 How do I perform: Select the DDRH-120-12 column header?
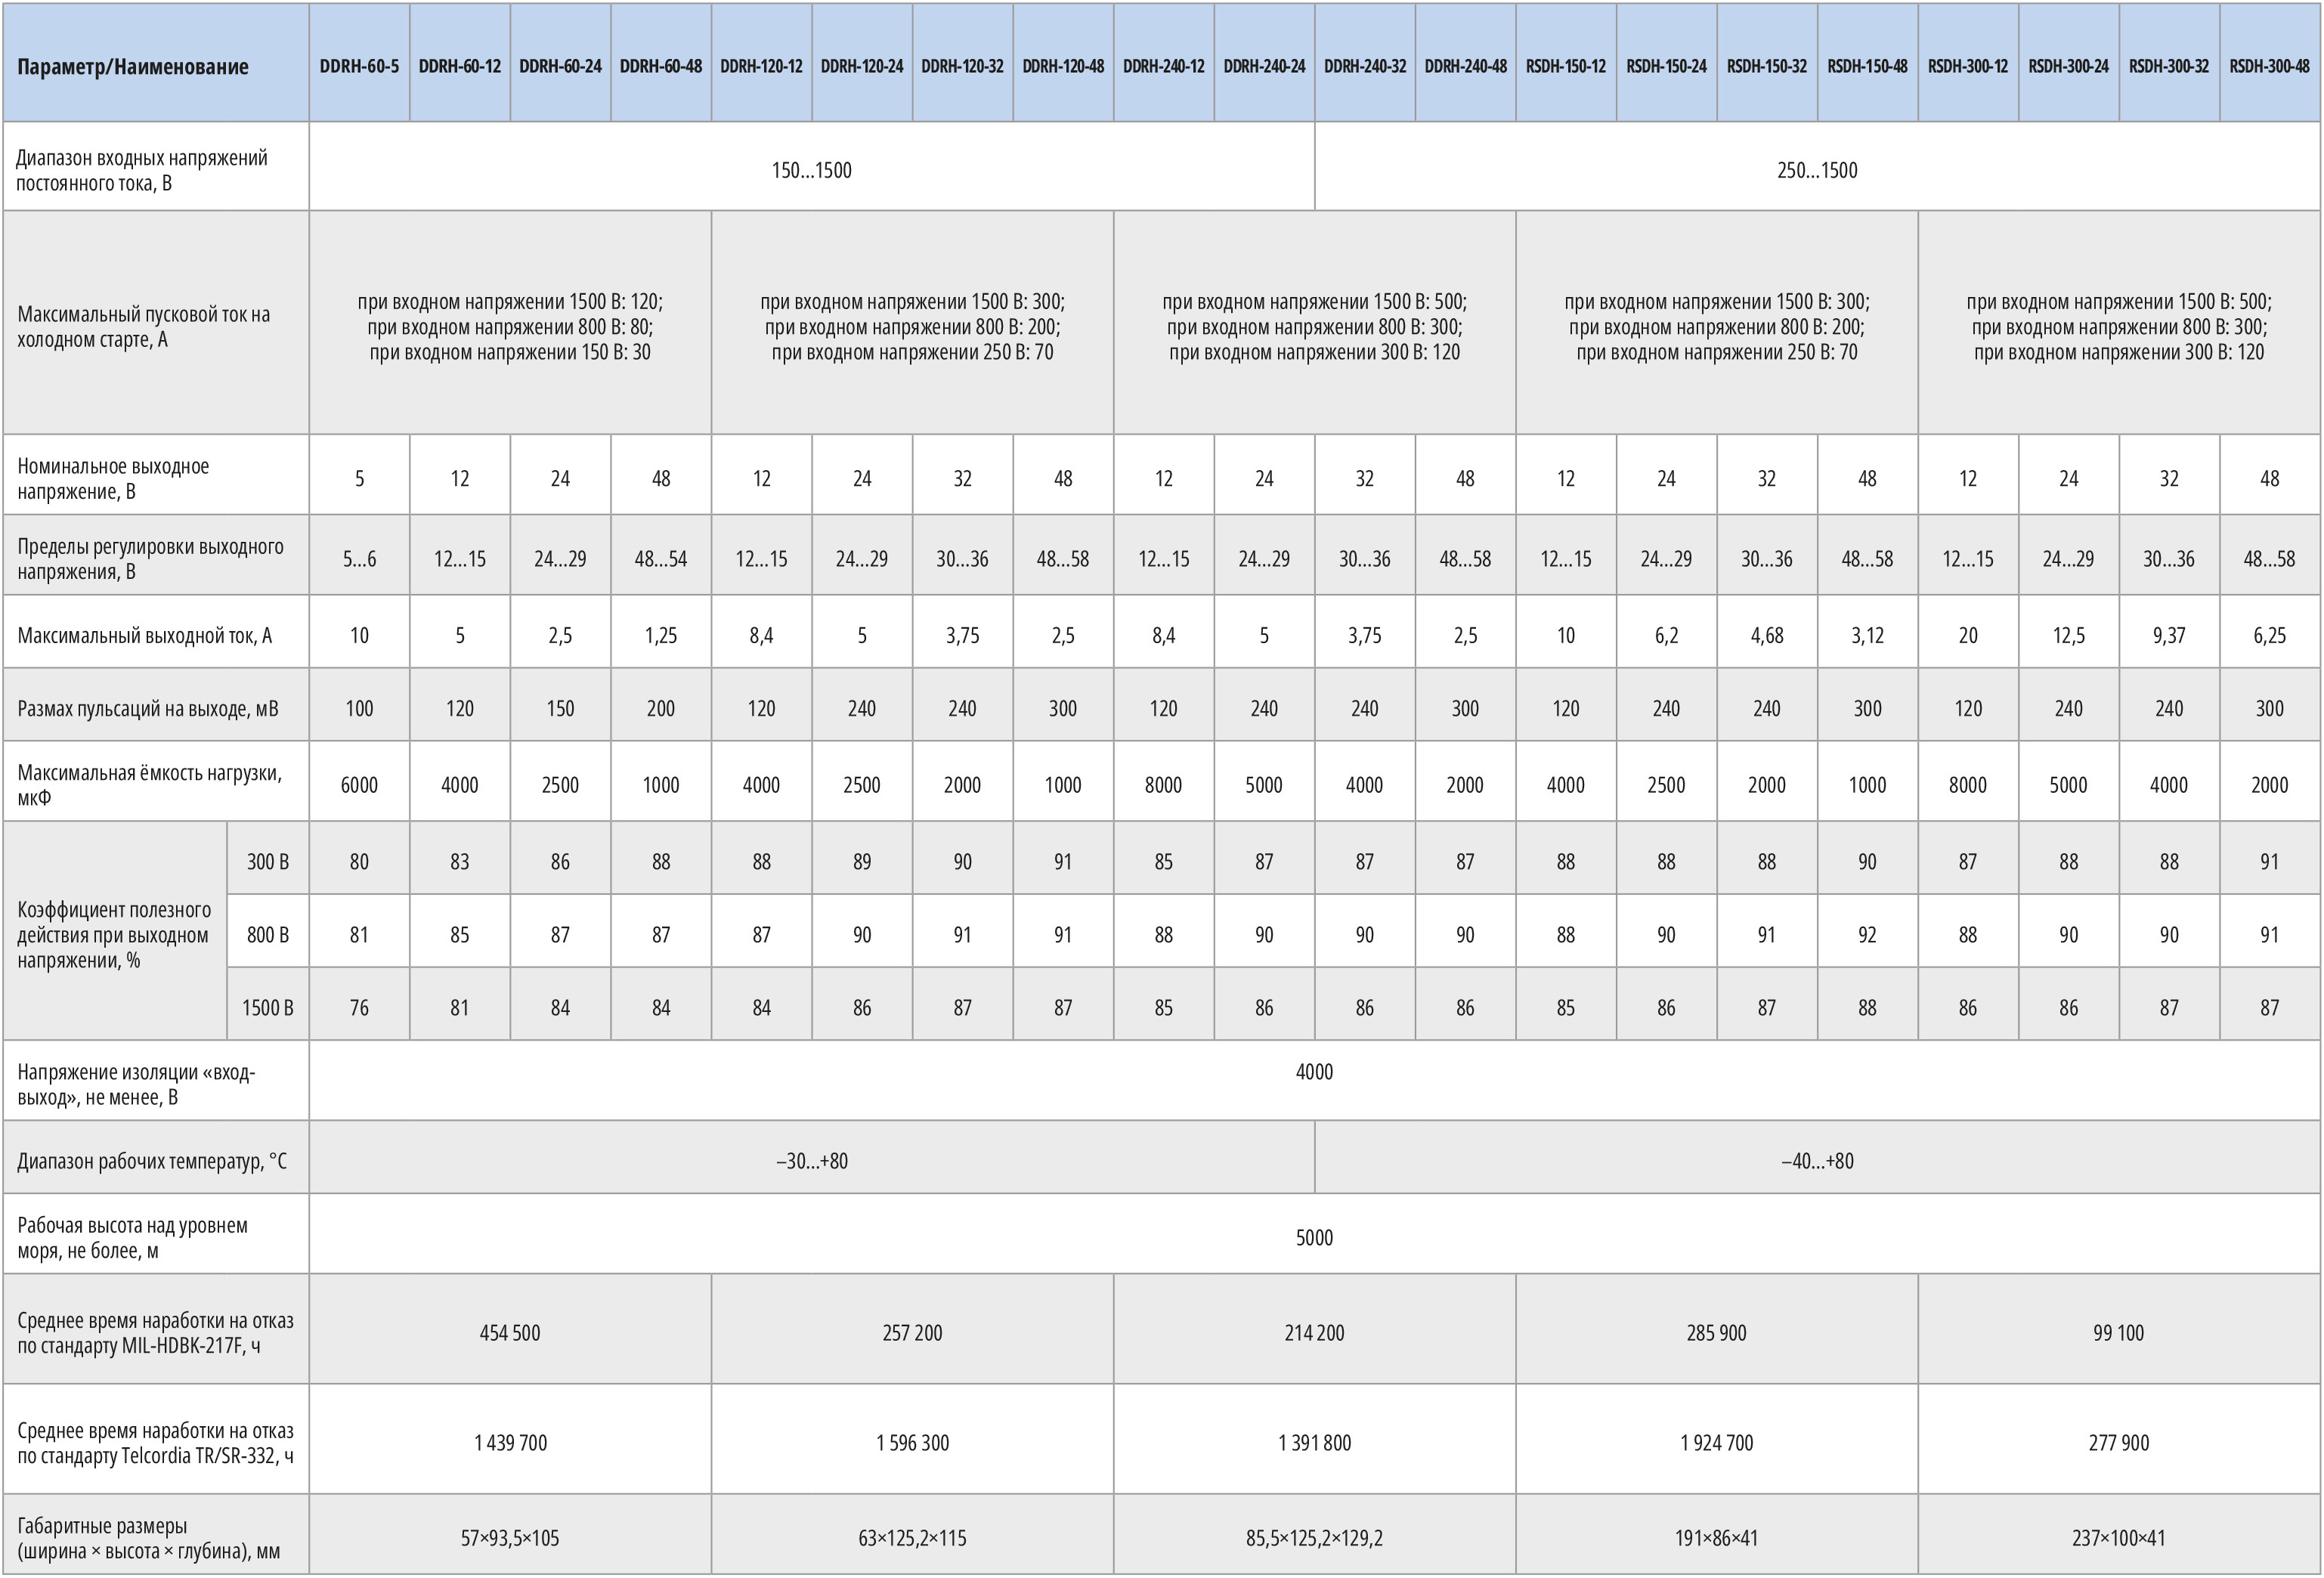point(762,62)
